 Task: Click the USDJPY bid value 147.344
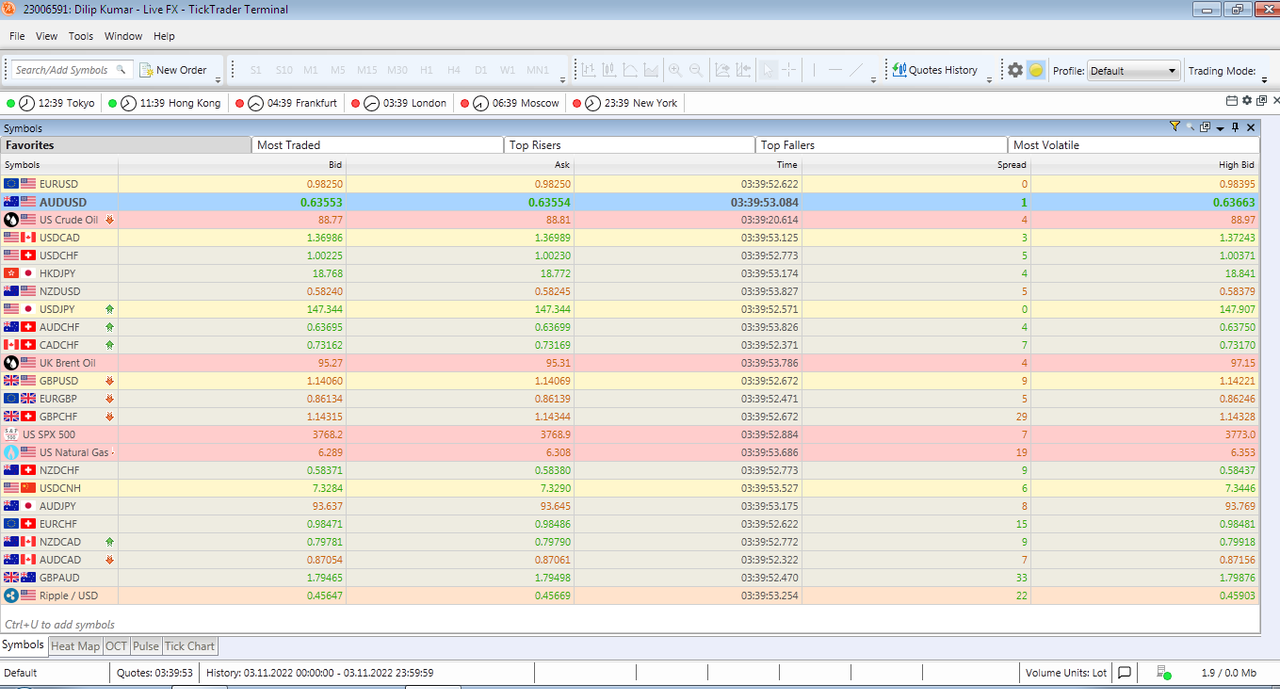click(327, 310)
